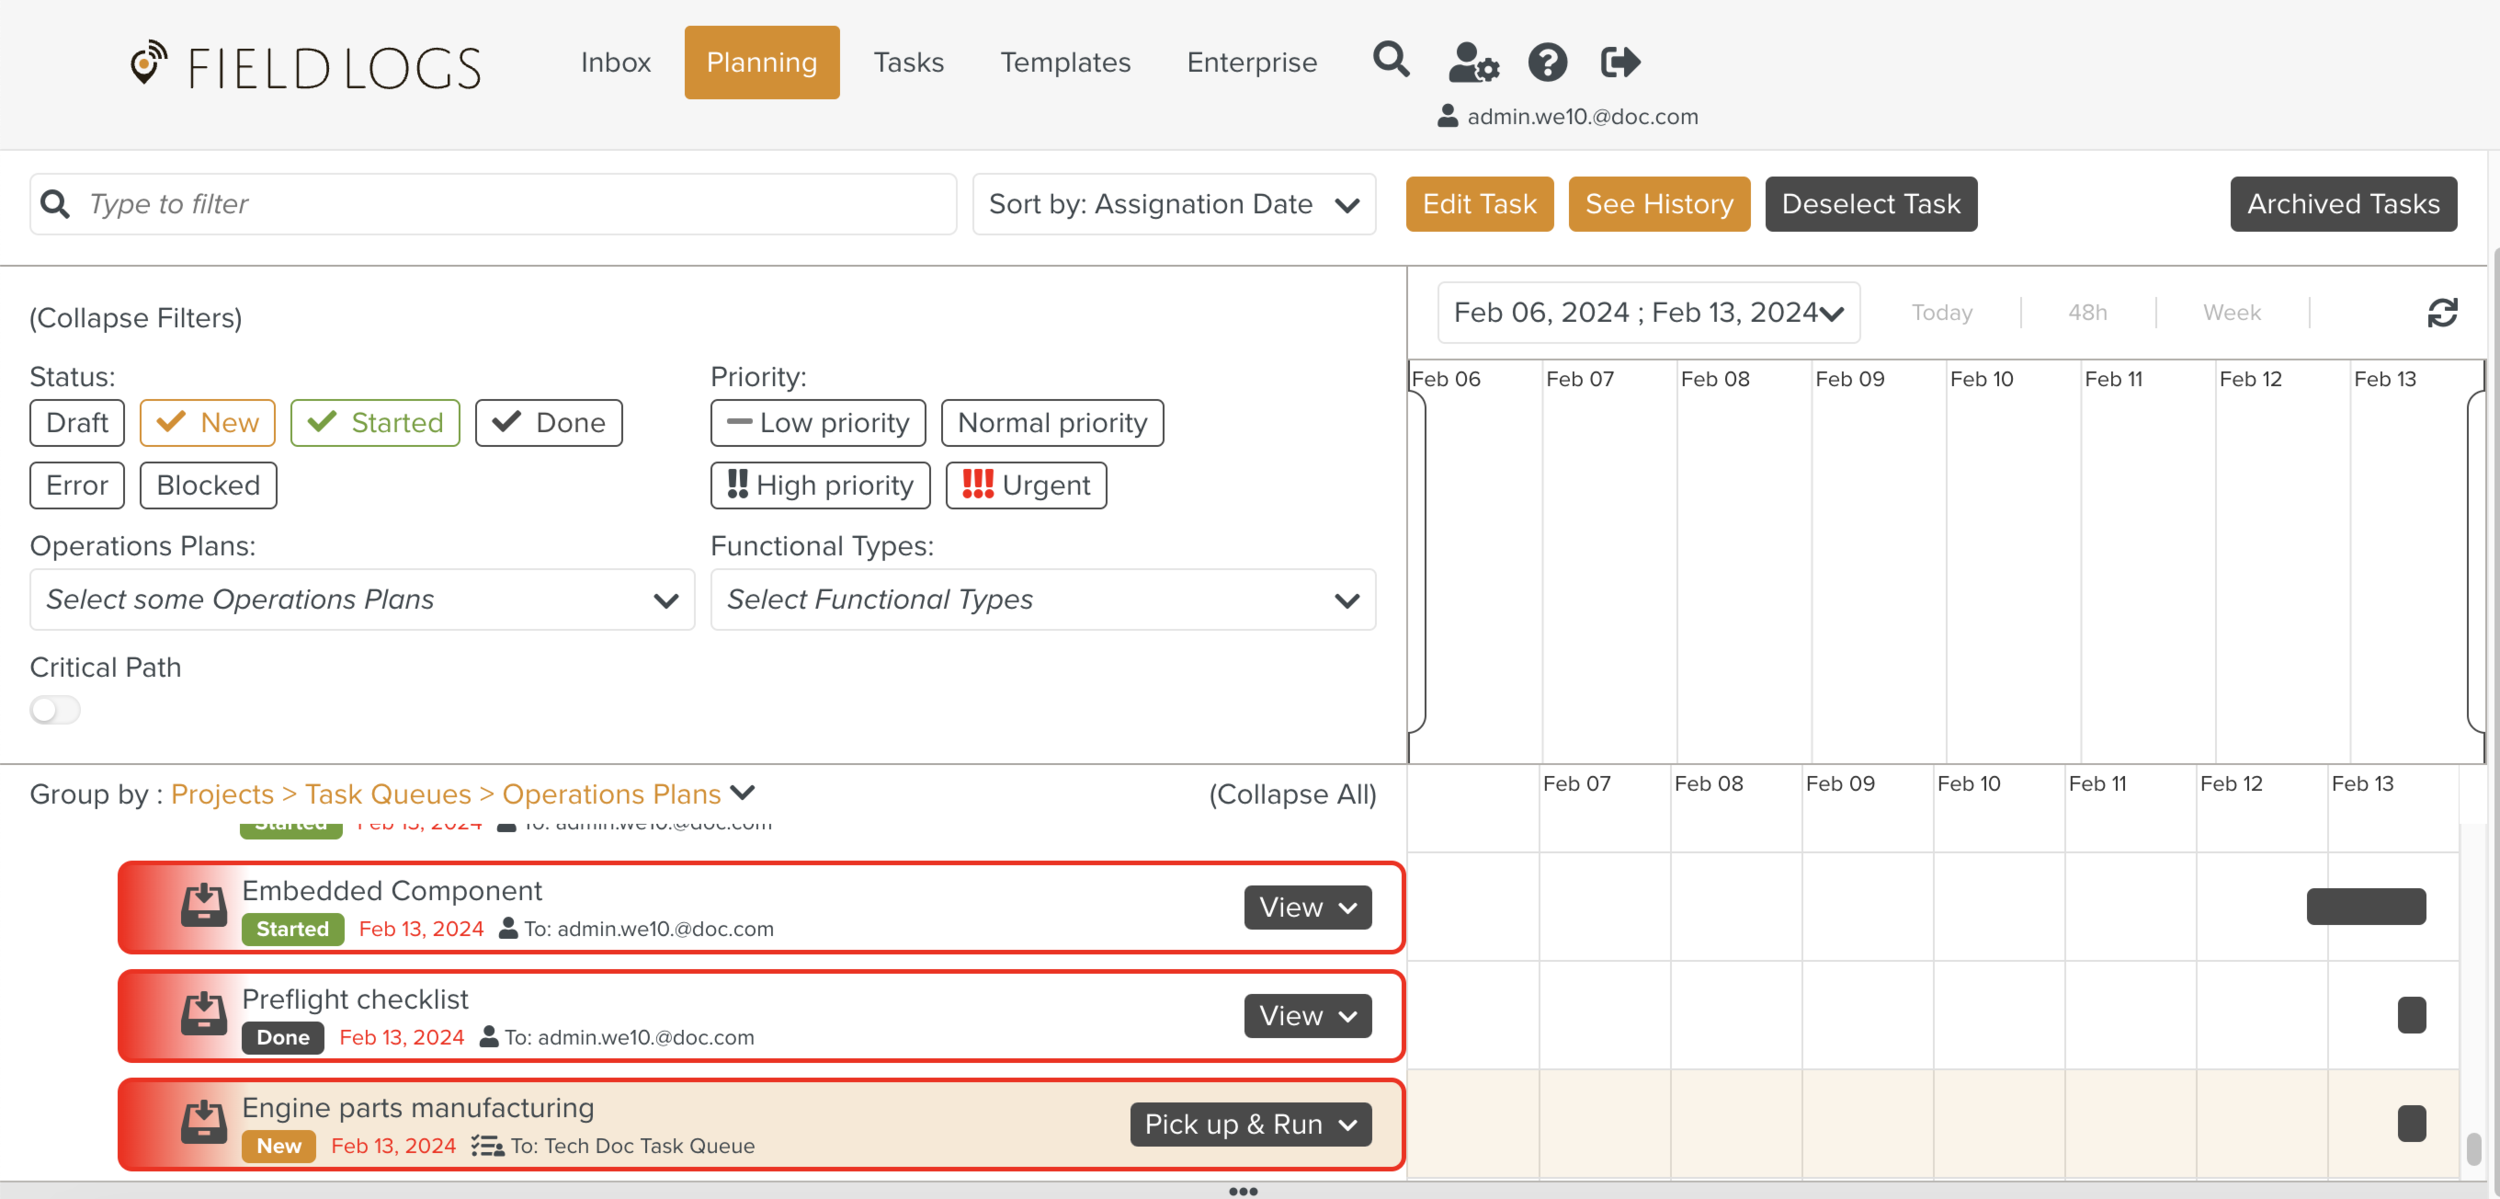2500x1199 pixels.
Task: Collapse the filters section
Action: click(x=136, y=318)
